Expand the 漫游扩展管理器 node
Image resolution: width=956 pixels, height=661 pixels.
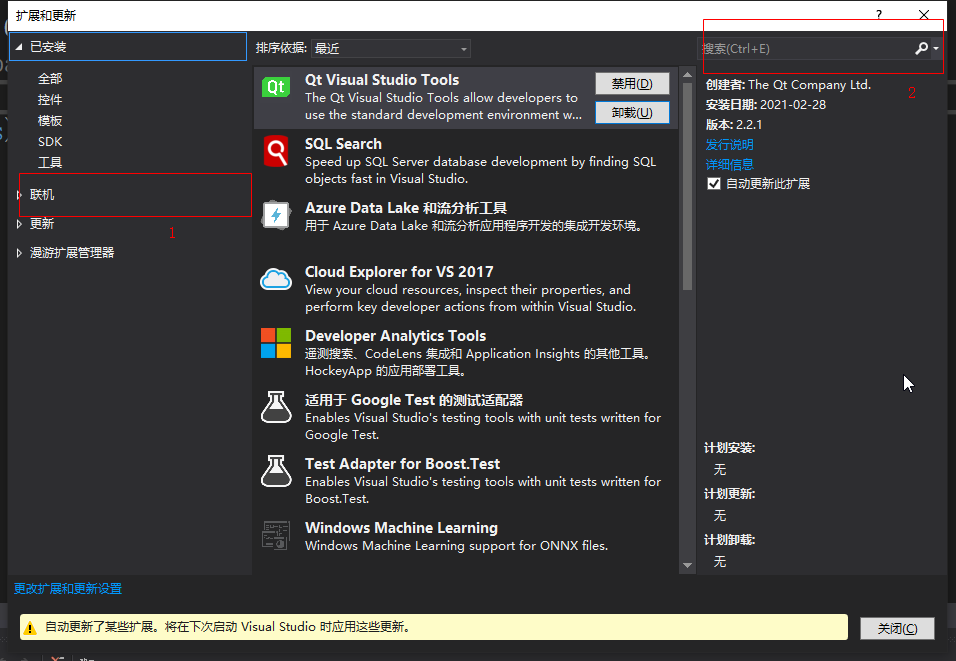point(19,252)
